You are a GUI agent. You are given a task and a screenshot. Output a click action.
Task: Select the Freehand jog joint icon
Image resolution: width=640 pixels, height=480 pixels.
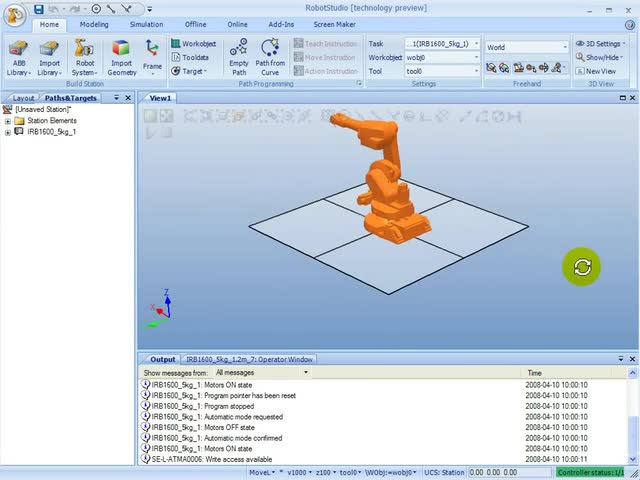(518, 68)
